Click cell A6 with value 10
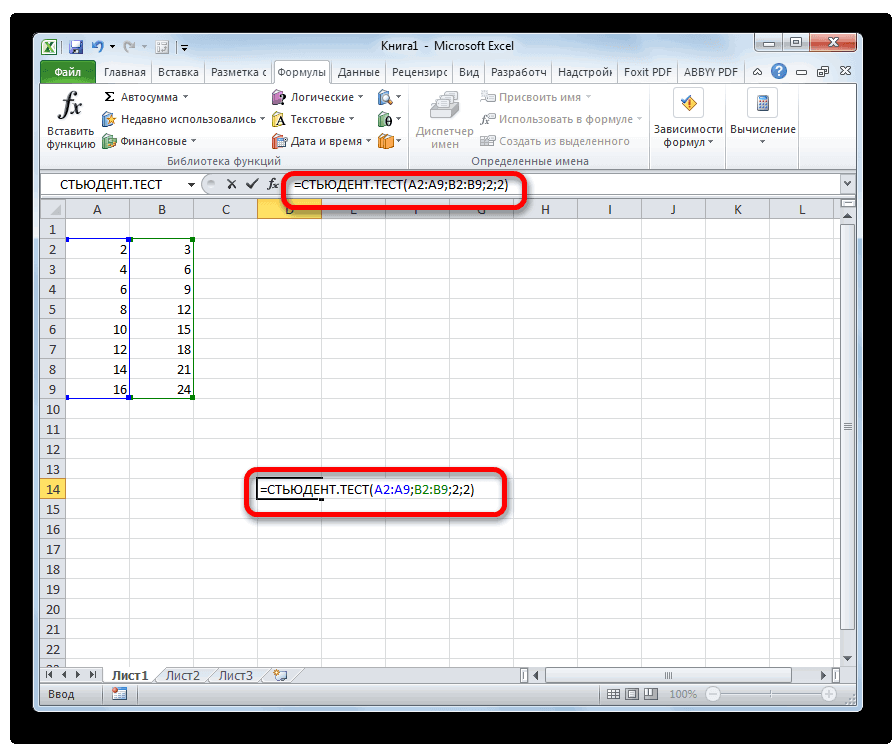The image size is (896, 745). (x=98, y=330)
